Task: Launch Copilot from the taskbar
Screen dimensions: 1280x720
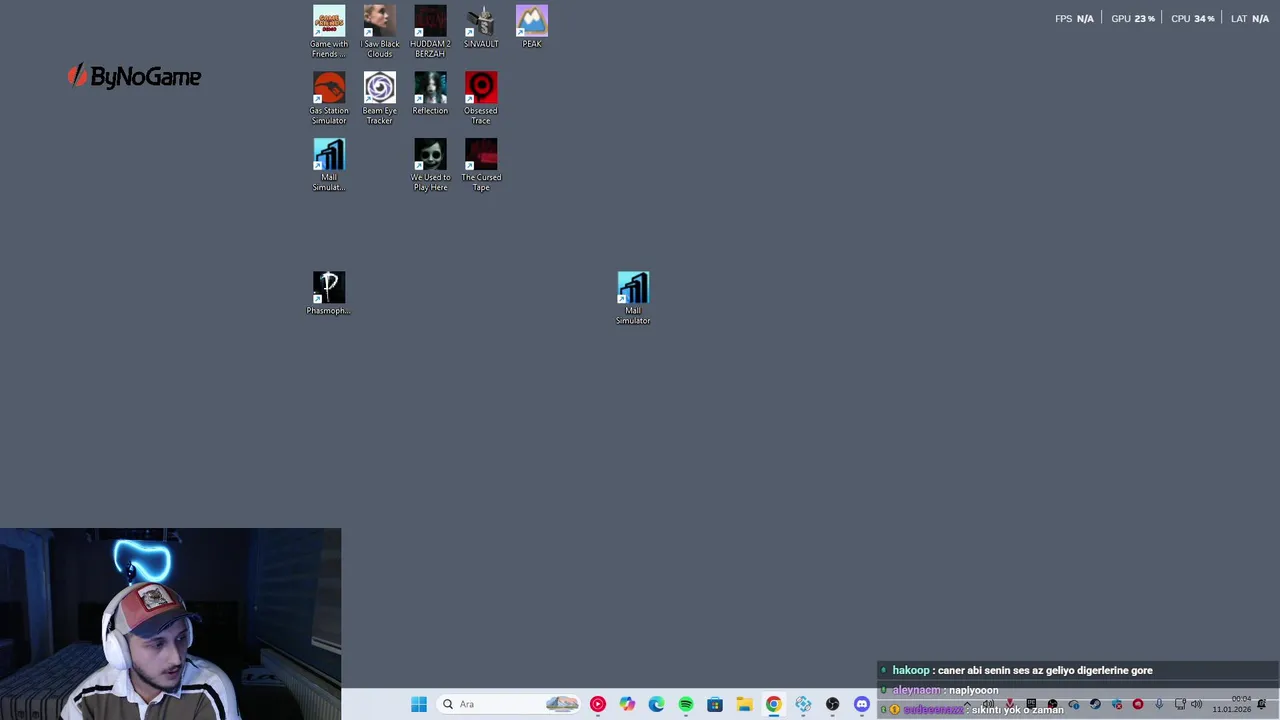Action: (x=627, y=704)
